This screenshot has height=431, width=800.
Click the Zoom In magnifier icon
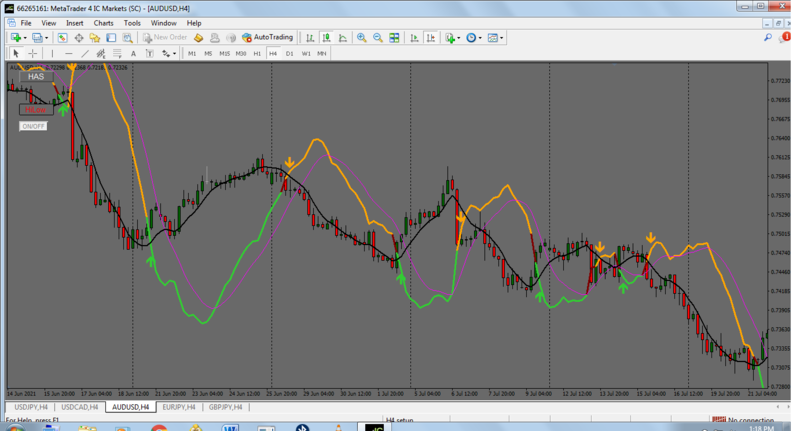click(361, 38)
